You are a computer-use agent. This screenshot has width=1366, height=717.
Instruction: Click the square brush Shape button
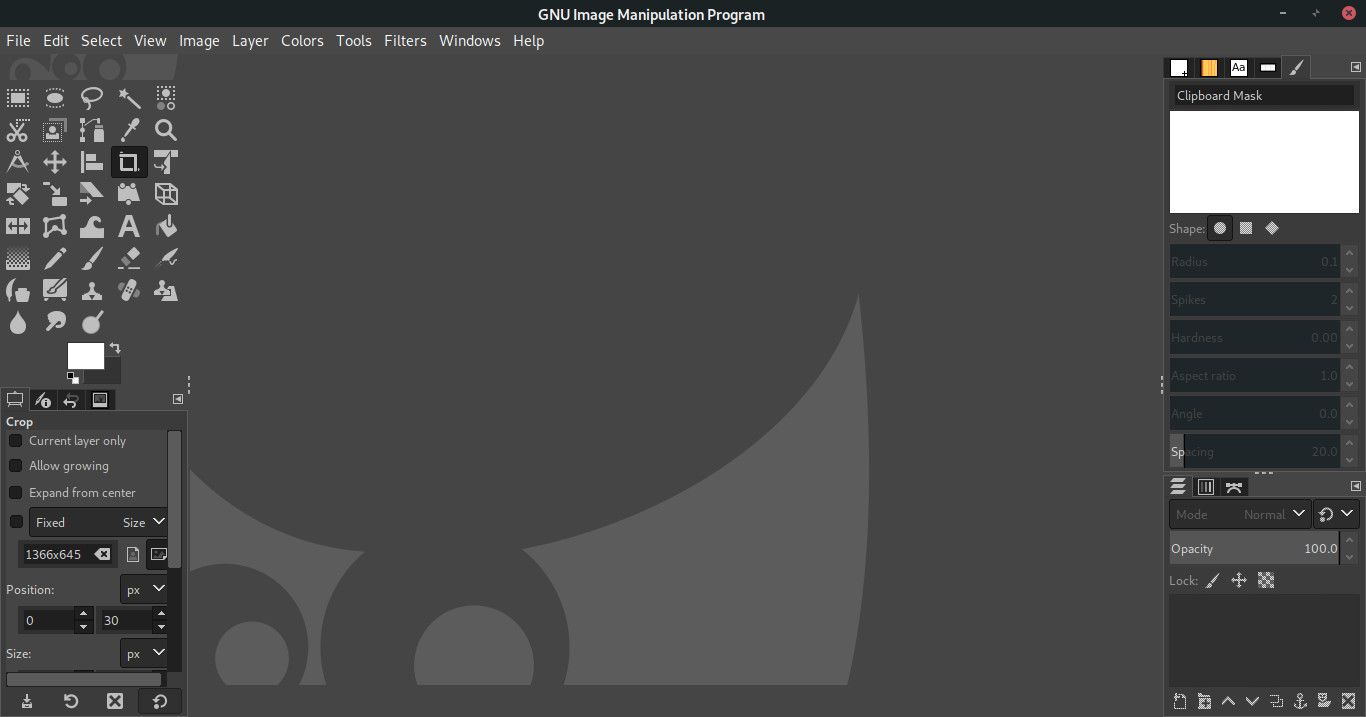point(1246,228)
